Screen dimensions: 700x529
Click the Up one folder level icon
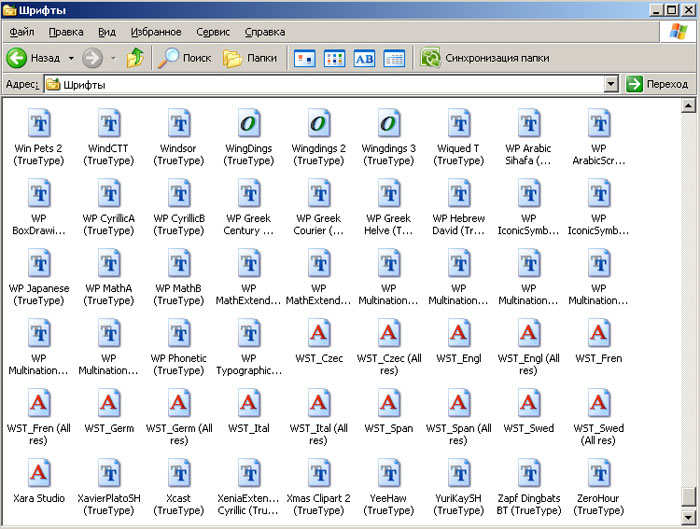tap(135, 58)
